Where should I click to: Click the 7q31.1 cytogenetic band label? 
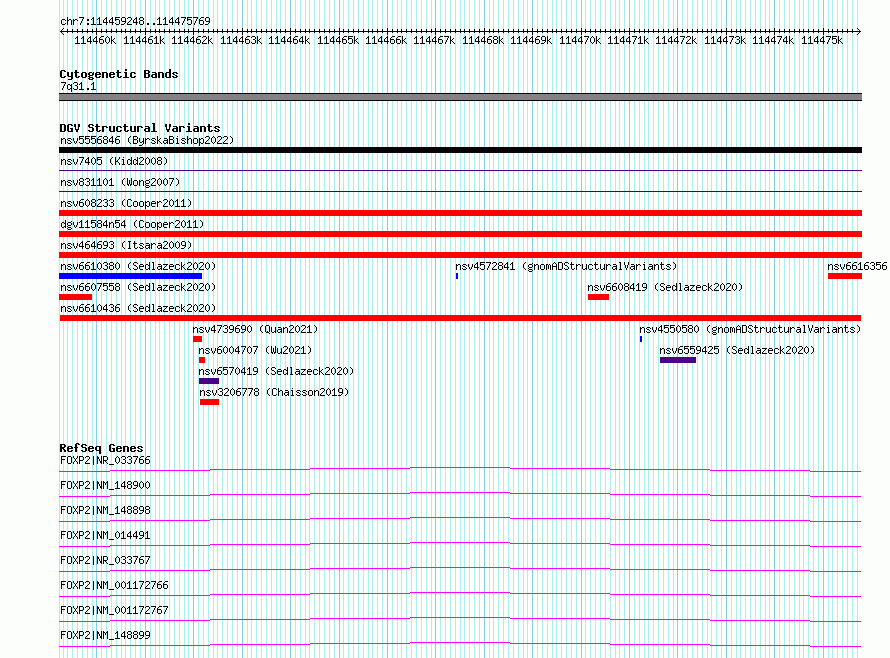(x=78, y=86)
